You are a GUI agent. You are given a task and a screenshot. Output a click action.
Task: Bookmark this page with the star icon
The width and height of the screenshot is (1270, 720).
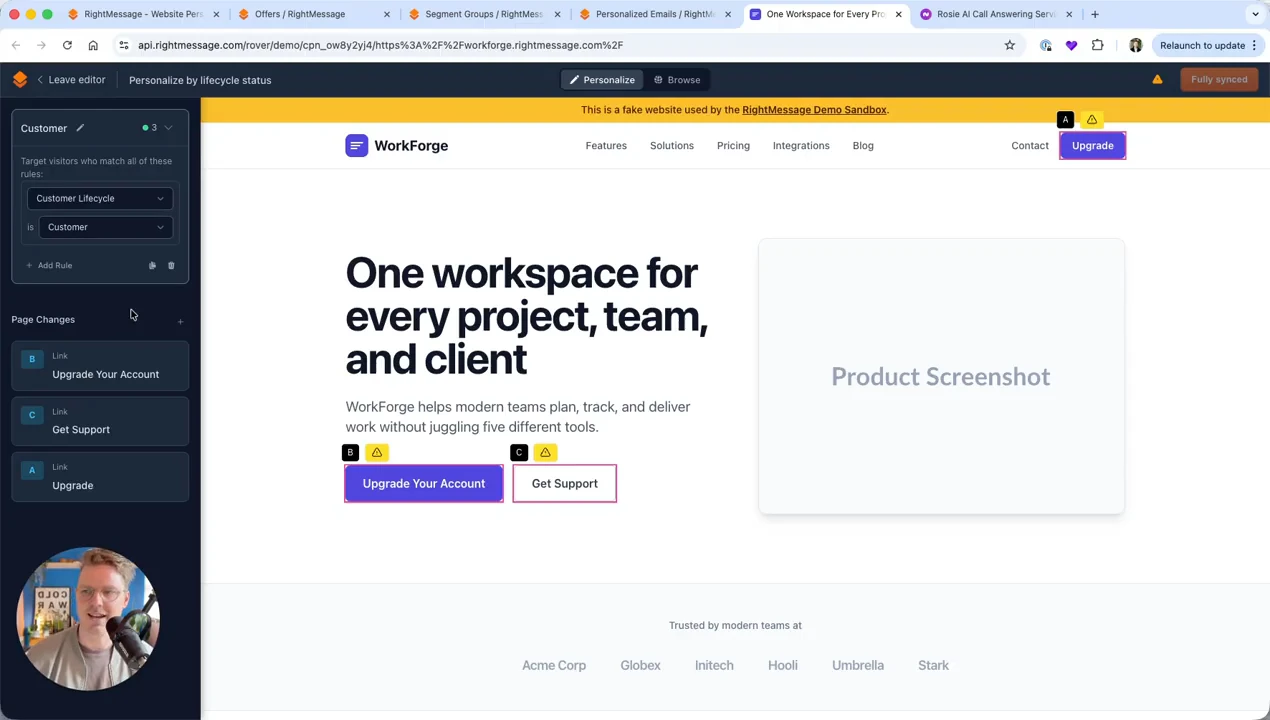1010,45
